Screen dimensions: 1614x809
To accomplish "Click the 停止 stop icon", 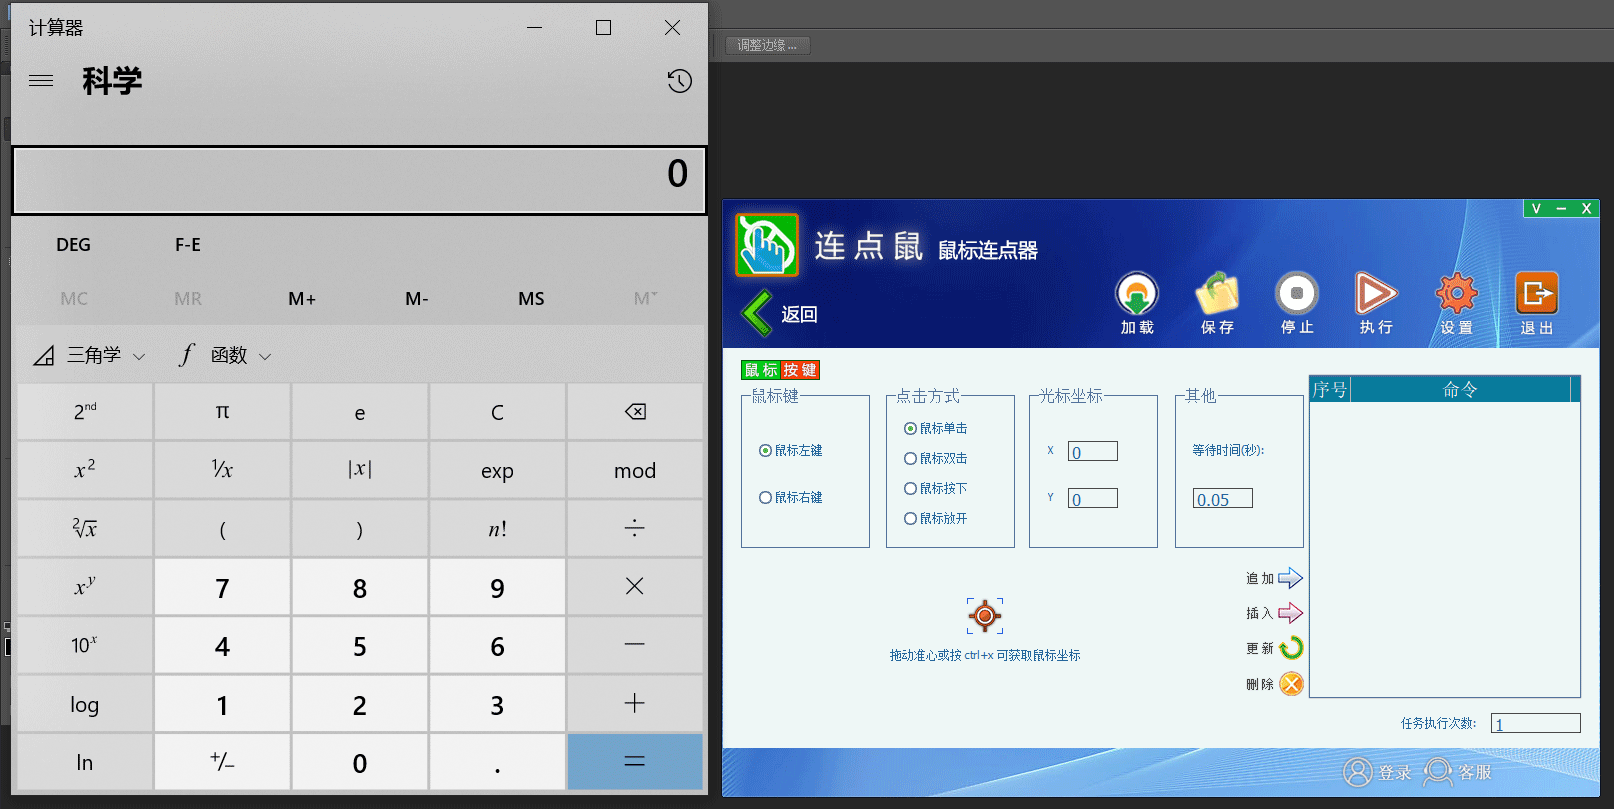I will [1297, 294].
